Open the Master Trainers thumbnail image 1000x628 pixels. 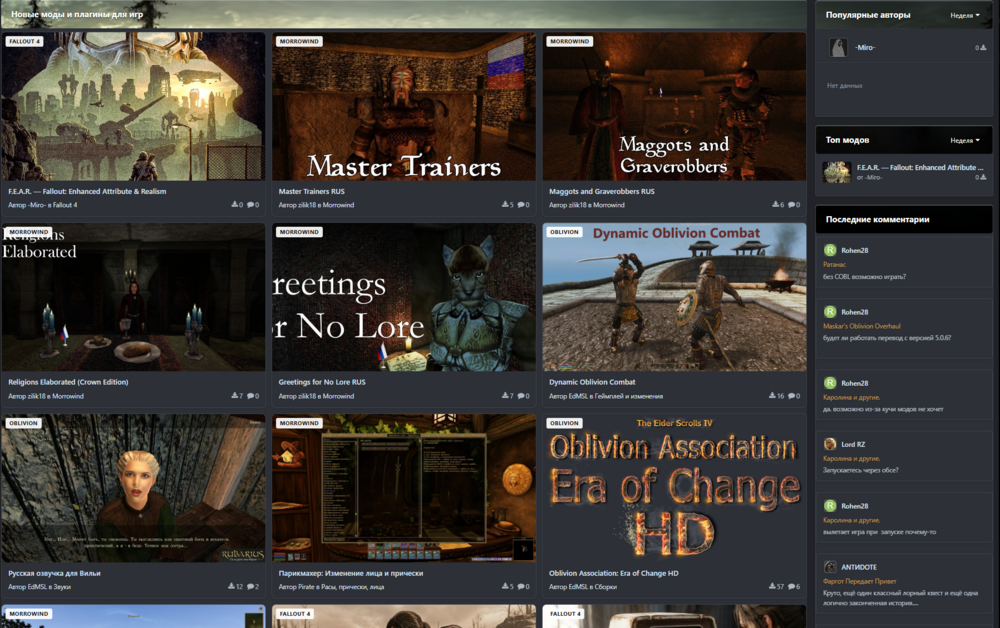point(404,106)
